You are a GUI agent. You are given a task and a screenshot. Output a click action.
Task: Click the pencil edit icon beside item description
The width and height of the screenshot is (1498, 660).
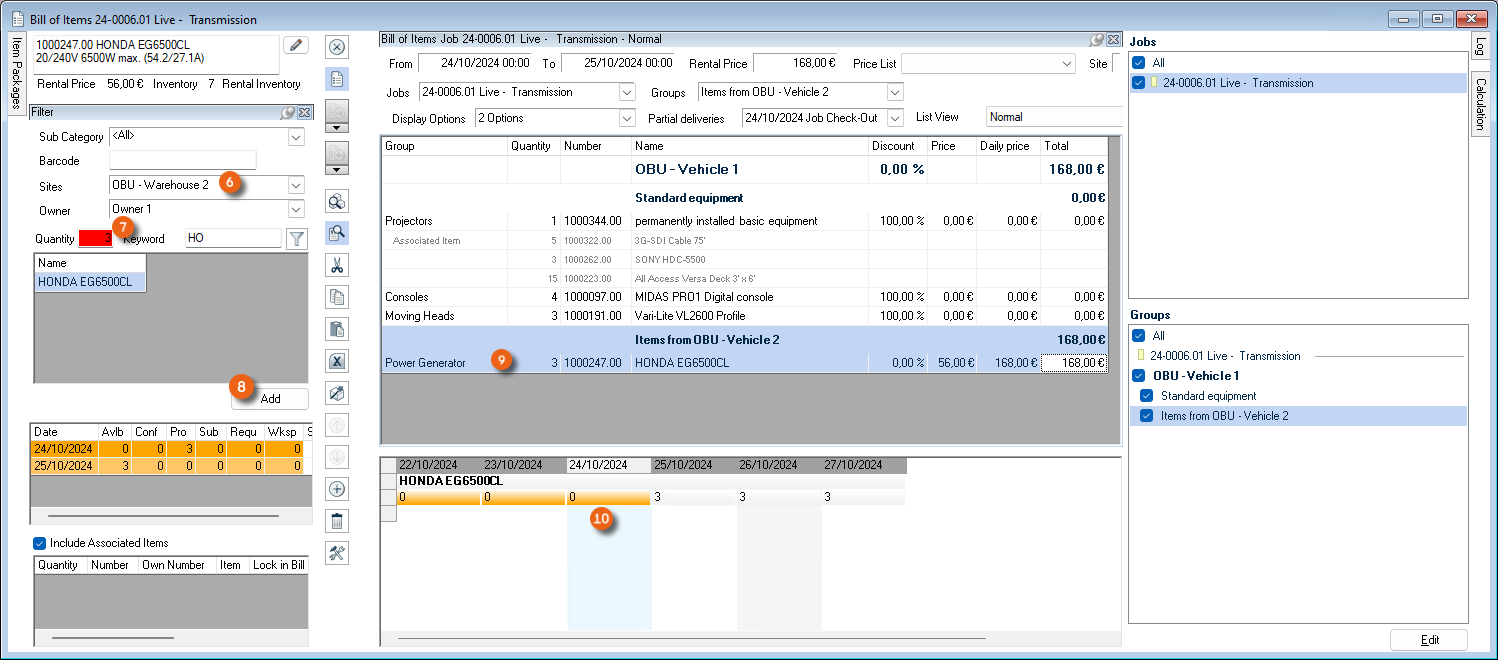click(296, 45)
